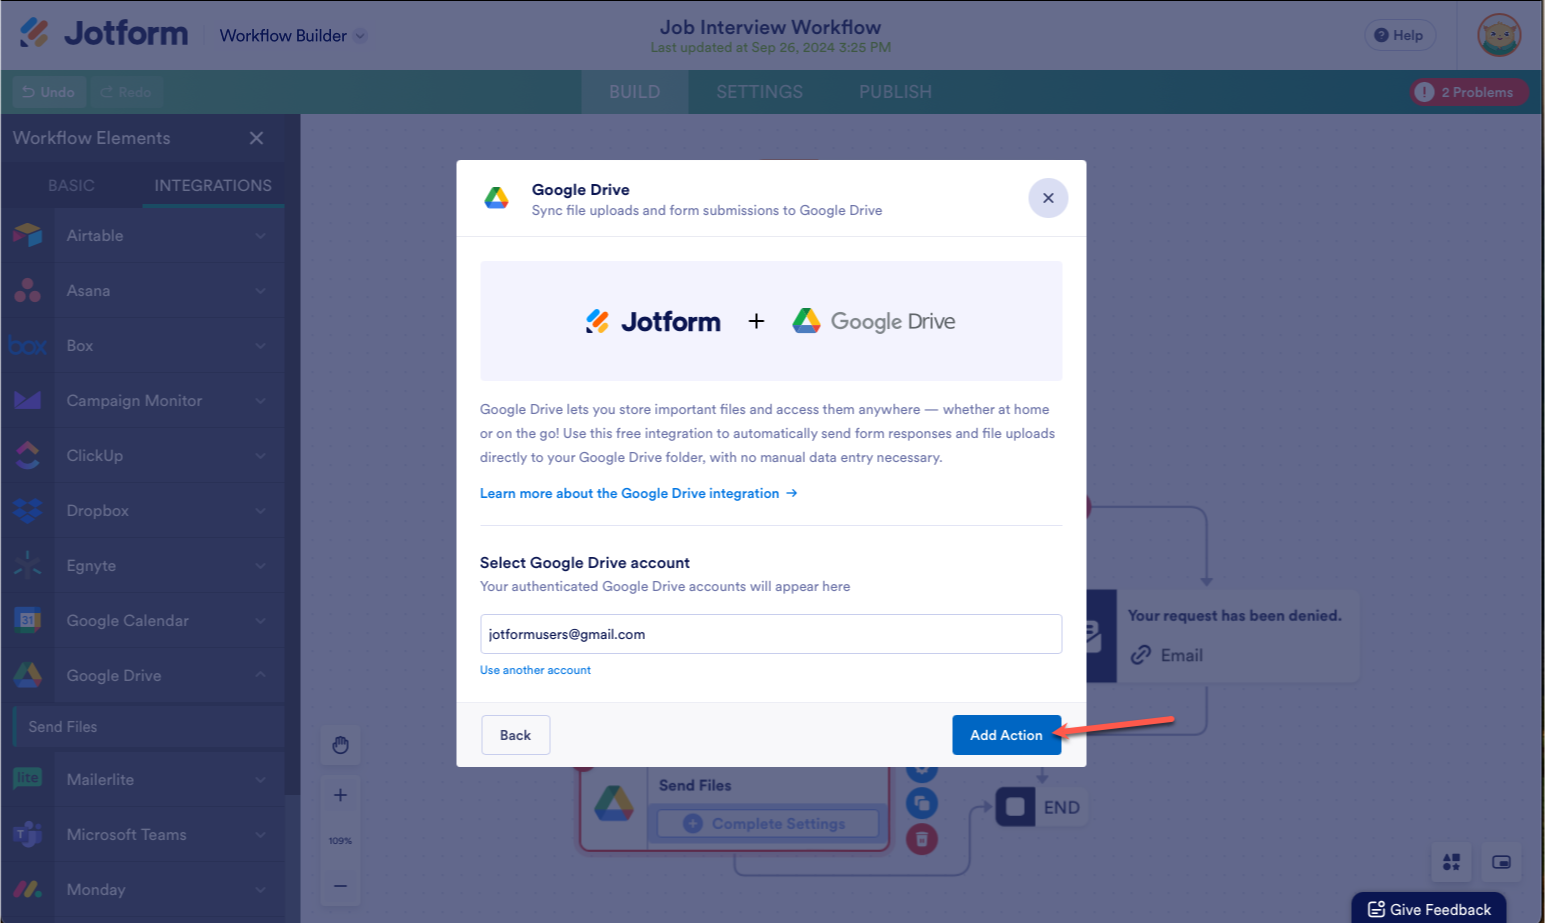Open the BUILD tab
The image size is (1545, 923).
click(635, 92)
